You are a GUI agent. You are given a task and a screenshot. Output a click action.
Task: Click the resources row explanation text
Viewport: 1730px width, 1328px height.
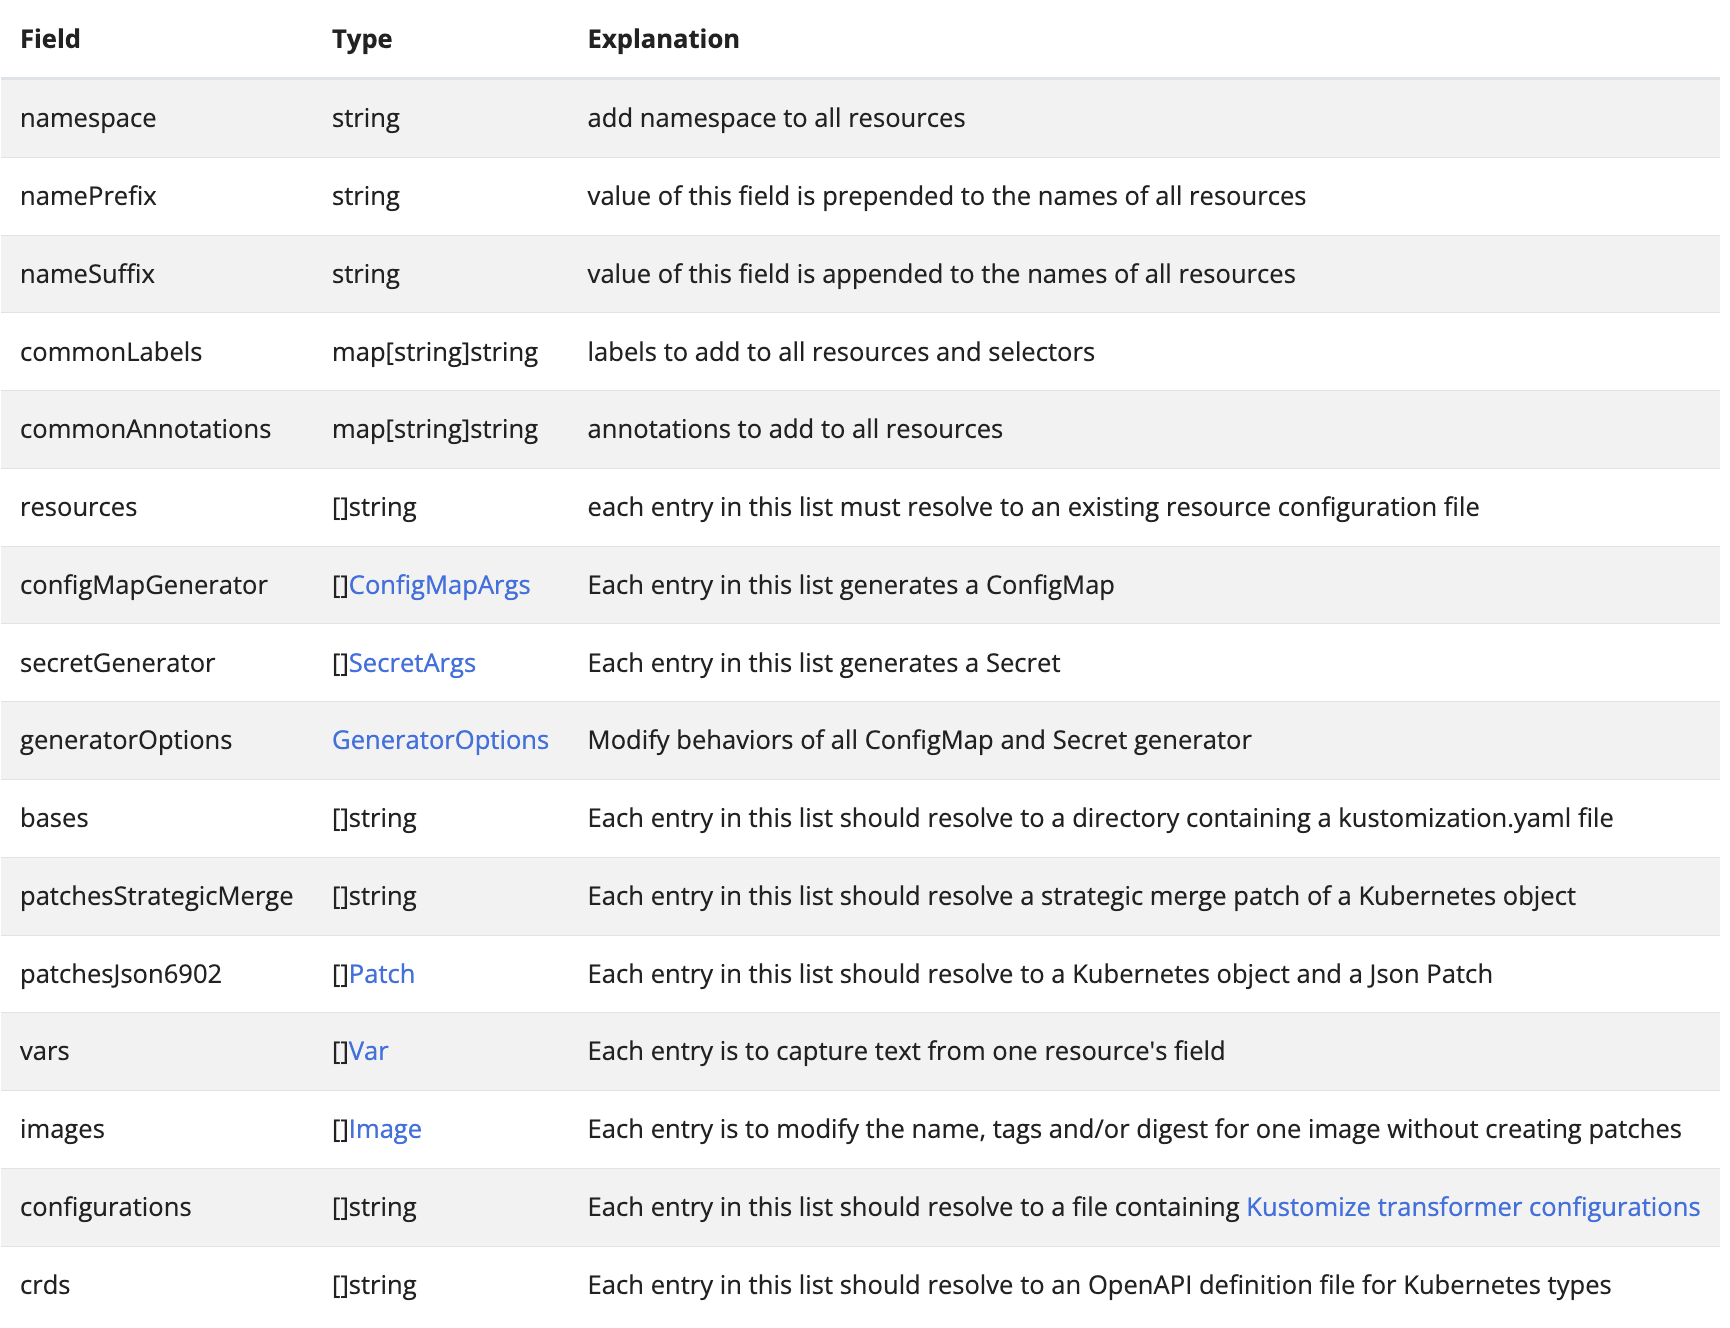pos(1033,507)
